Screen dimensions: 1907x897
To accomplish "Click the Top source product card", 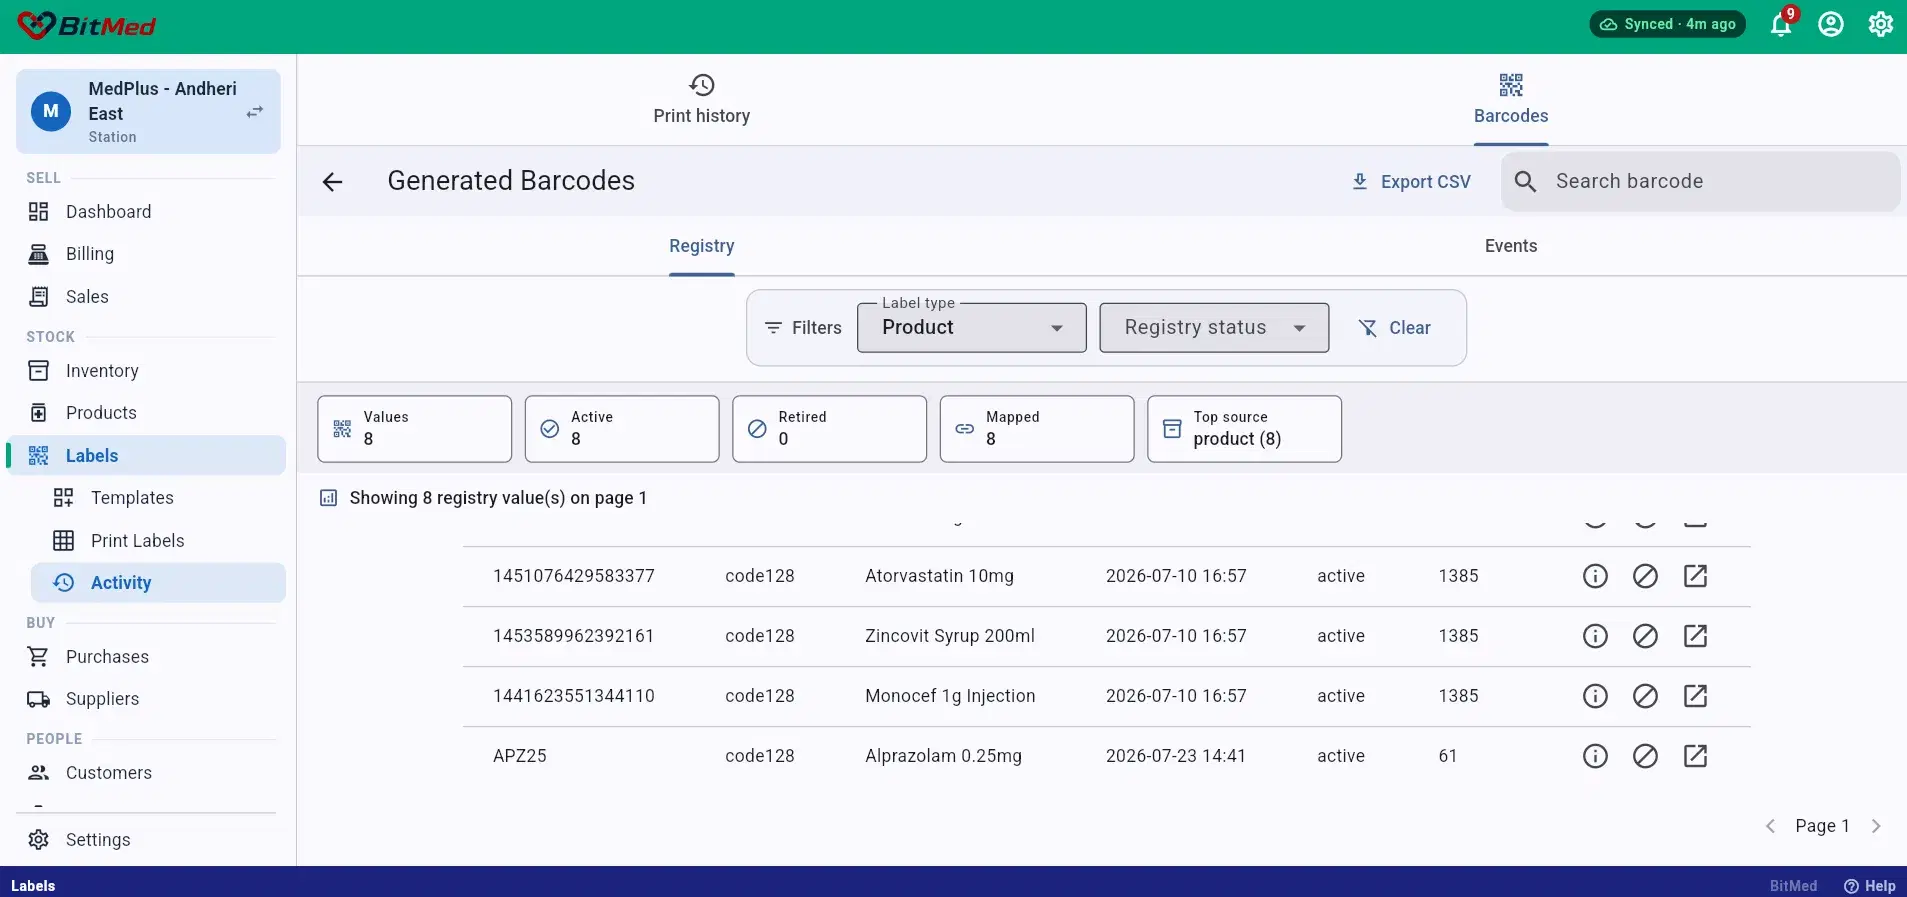I will (x=1244, y=429).
